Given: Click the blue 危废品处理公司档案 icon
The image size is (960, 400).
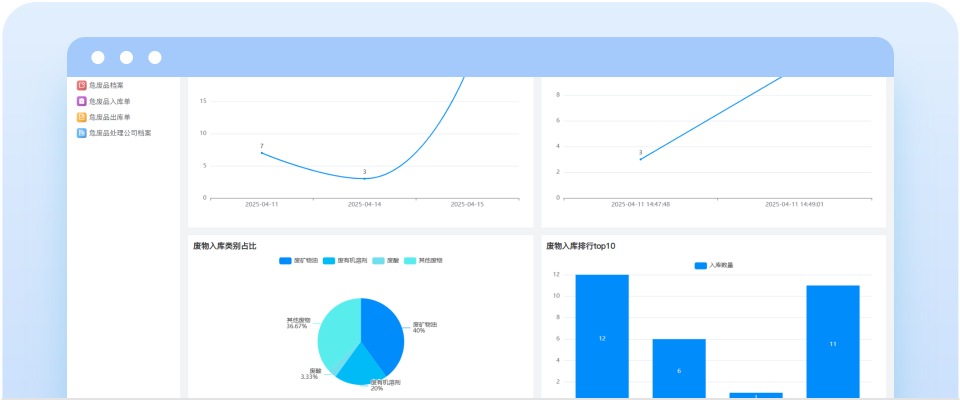Looking at the screenshot, I should pyautogui.click(x=81, y=133).
